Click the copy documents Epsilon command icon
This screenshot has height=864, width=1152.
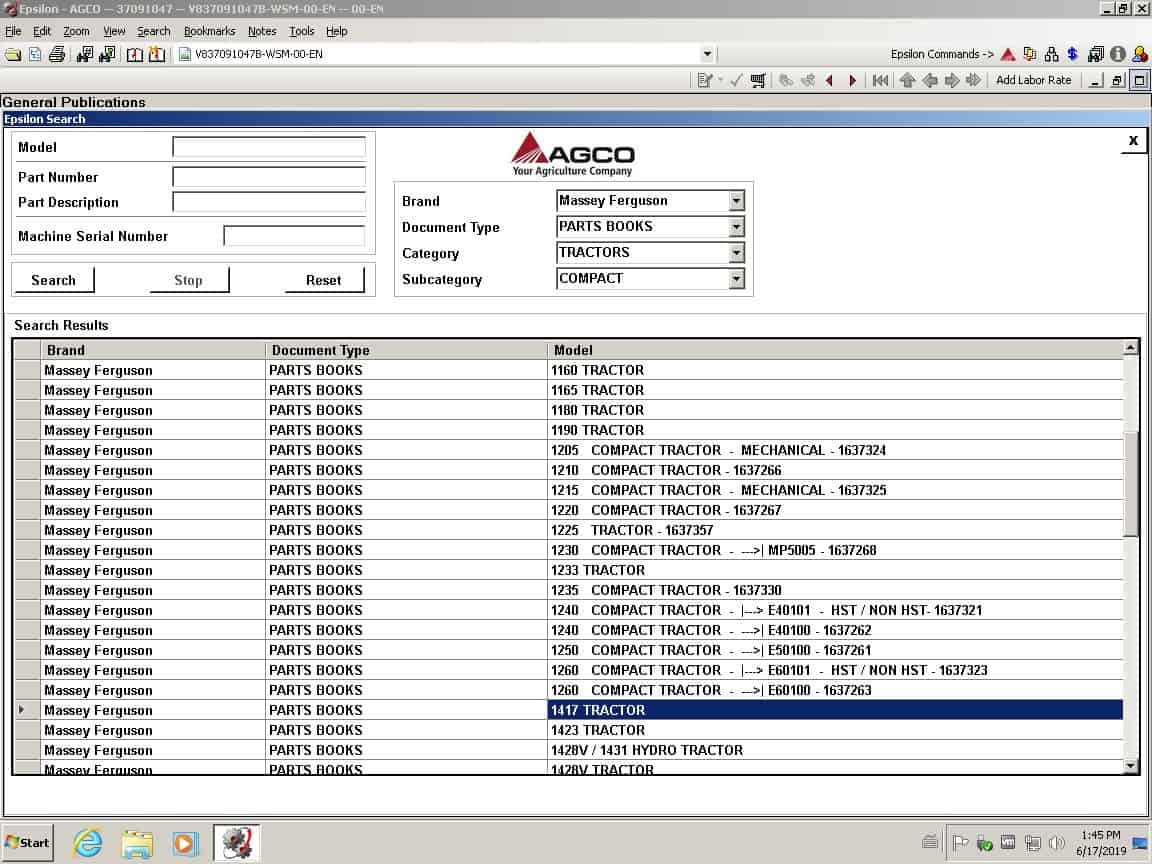tap(1029, 54)
